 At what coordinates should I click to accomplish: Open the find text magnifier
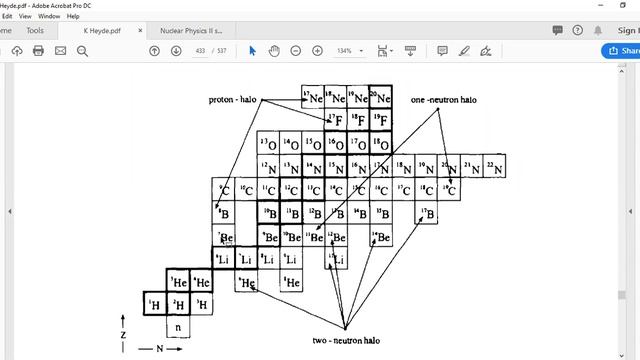82,51
